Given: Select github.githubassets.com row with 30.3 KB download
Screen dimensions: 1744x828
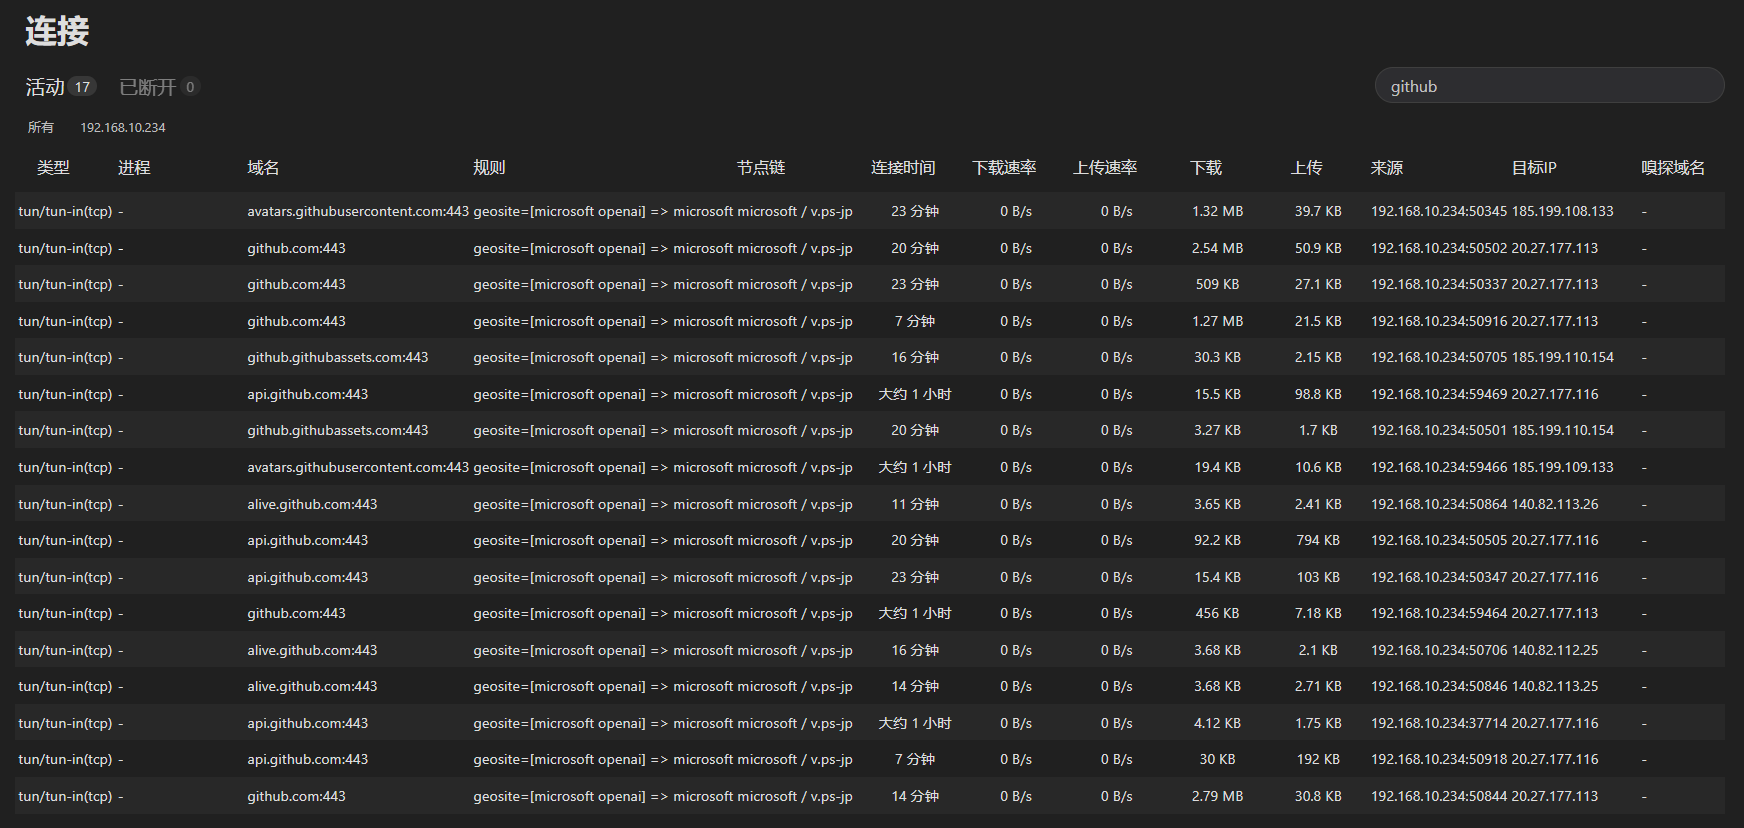Looking at the screenshot, I should tap(870, 357).
